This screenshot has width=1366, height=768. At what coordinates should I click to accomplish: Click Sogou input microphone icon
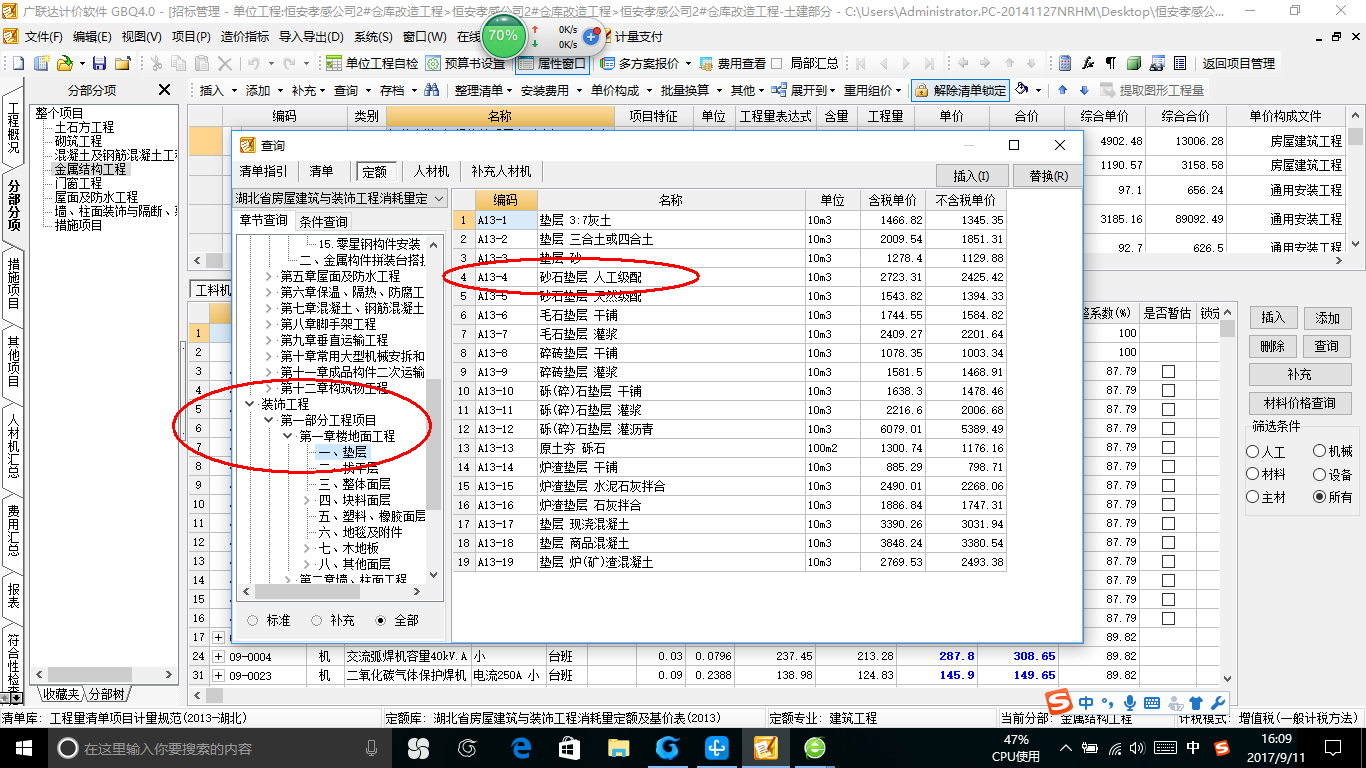[1130, 703]
